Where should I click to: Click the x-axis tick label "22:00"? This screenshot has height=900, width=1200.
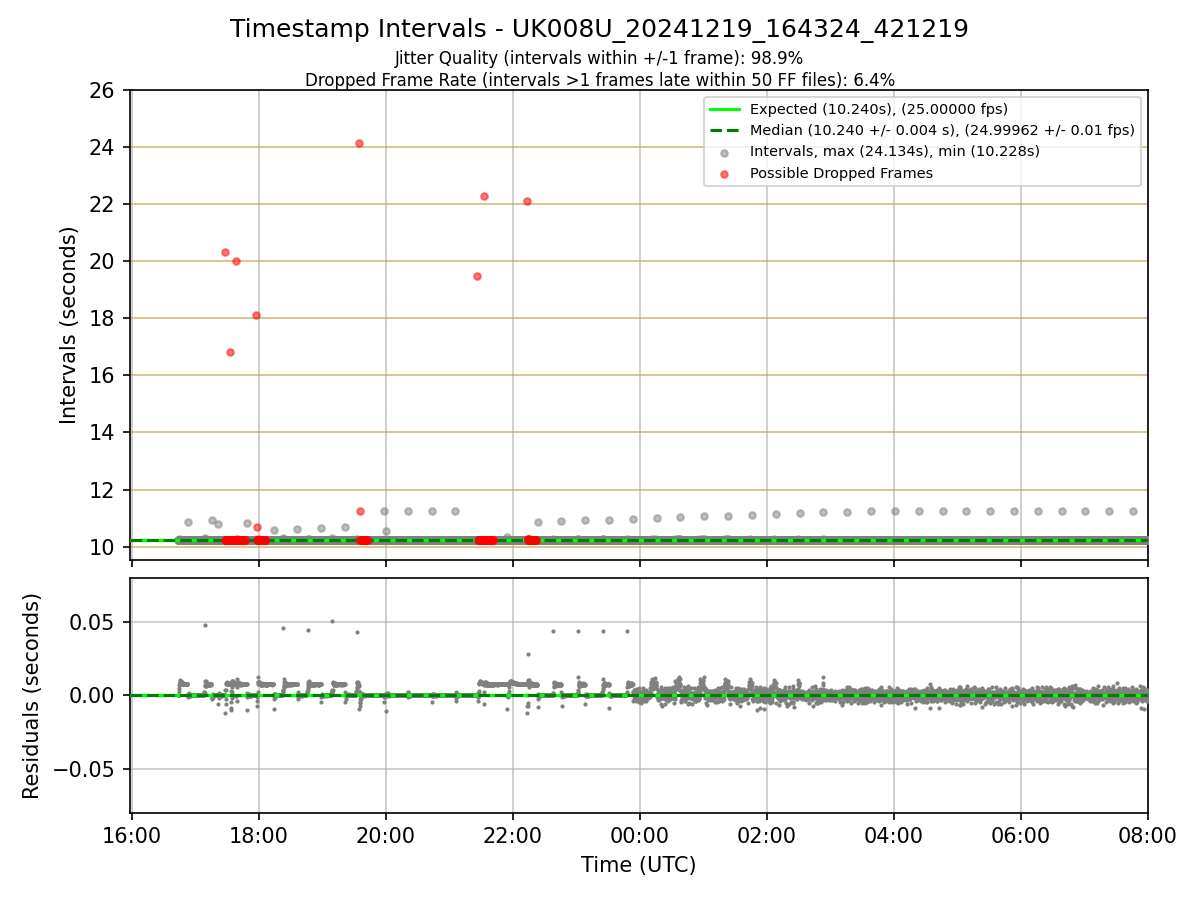(x=513, y=836)
